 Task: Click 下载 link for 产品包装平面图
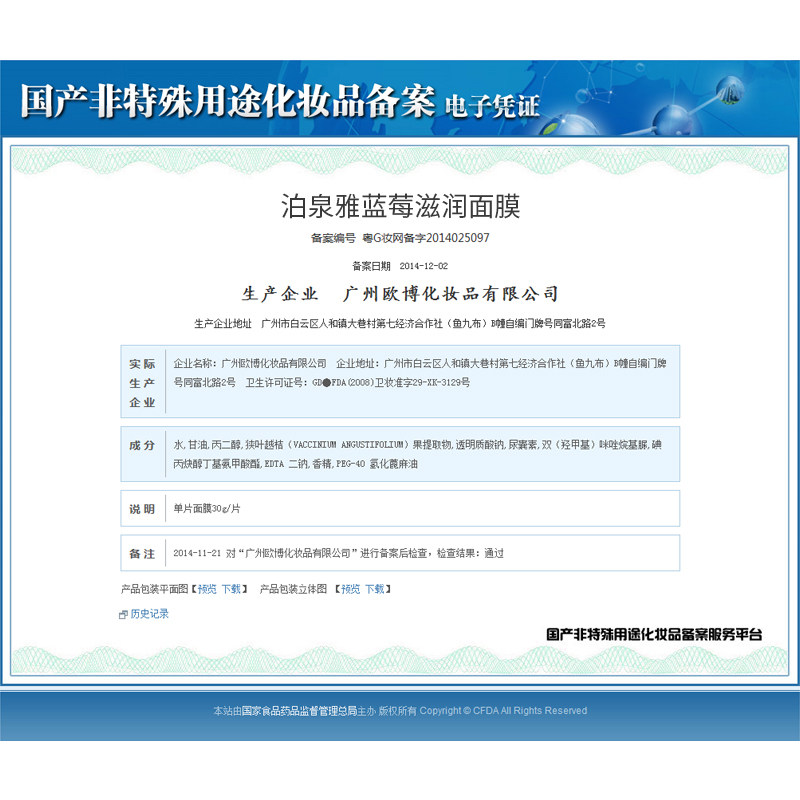coord(231,589)
